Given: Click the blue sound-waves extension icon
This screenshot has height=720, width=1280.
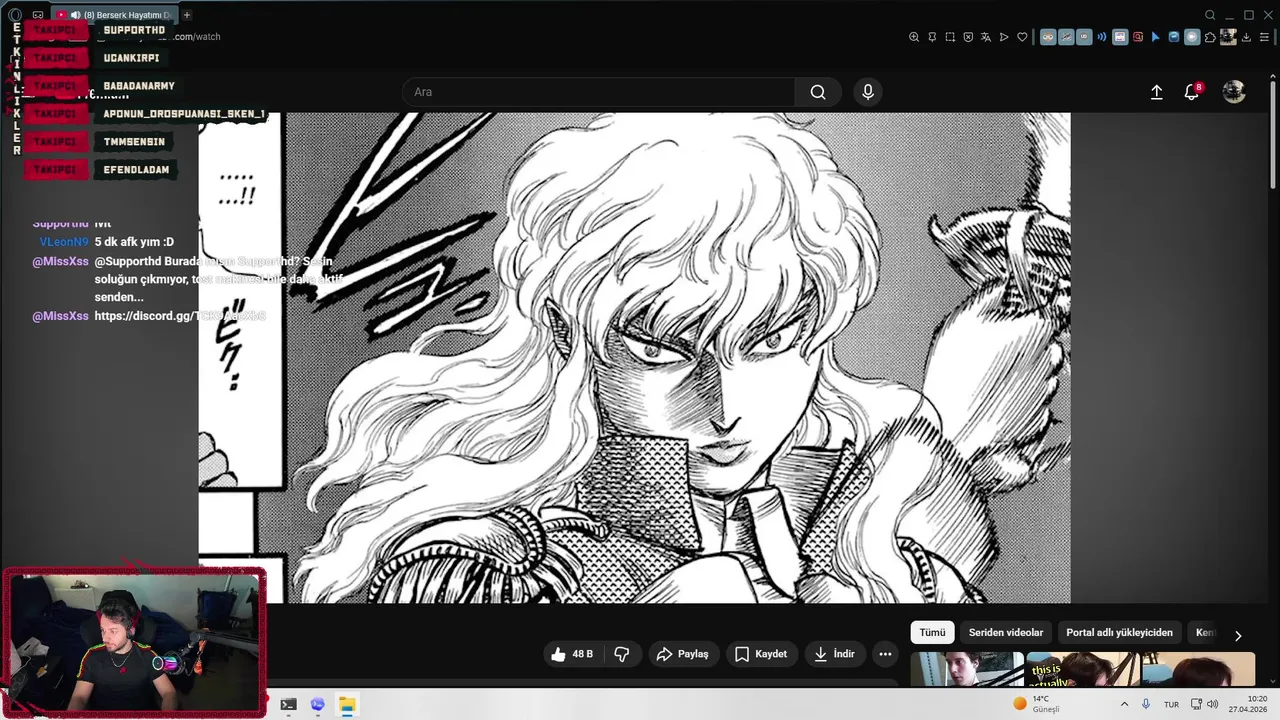Looking at the screenshot, I should click(x=1102, y=37).
